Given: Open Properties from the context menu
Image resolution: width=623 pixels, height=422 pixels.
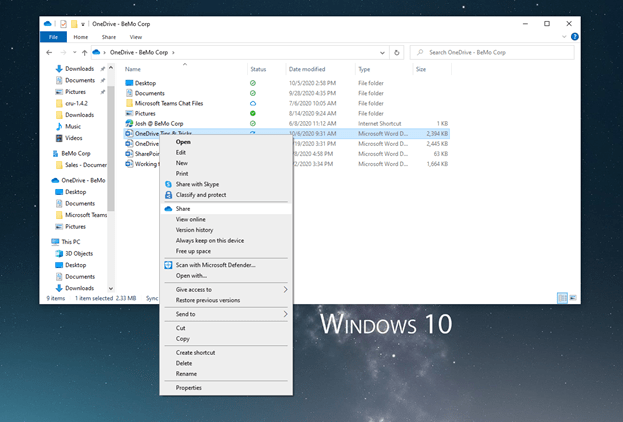Looking at the screenshot, I should point(226,388).
